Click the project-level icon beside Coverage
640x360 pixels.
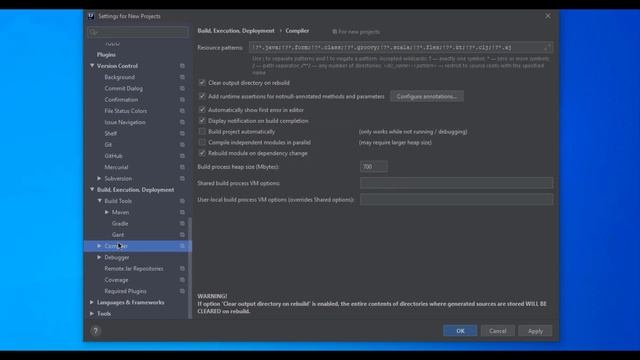(182, 280)
